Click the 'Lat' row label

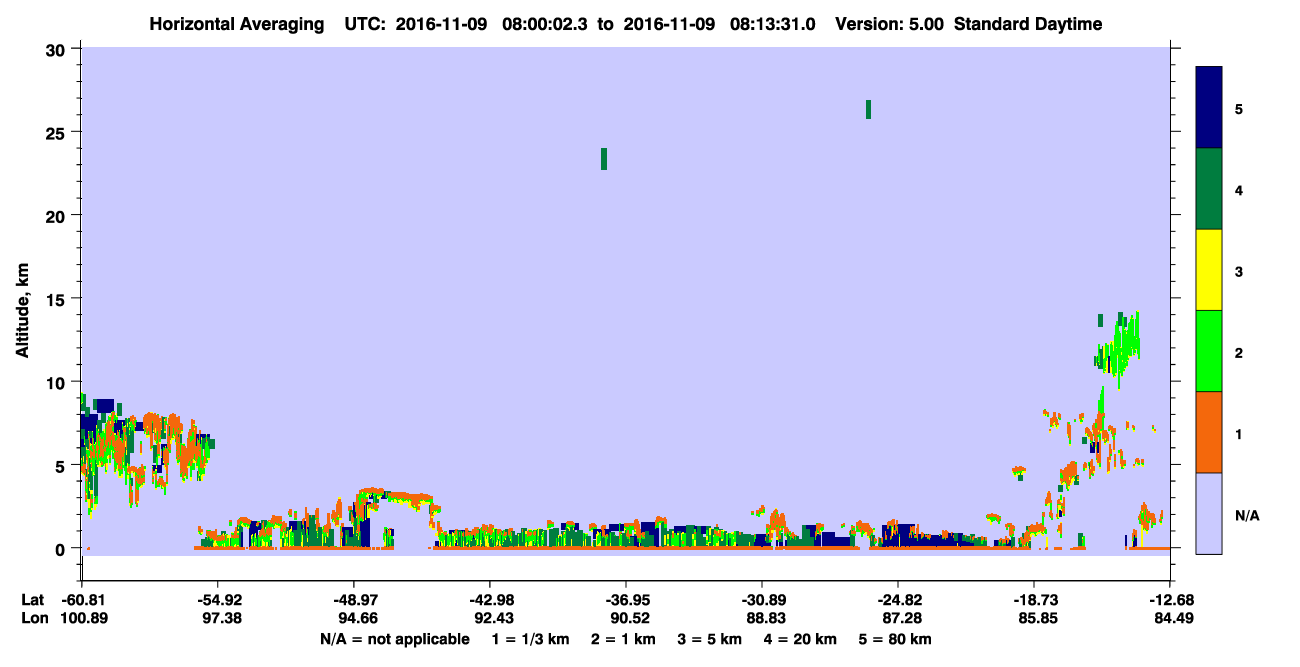tap(33, 600)
